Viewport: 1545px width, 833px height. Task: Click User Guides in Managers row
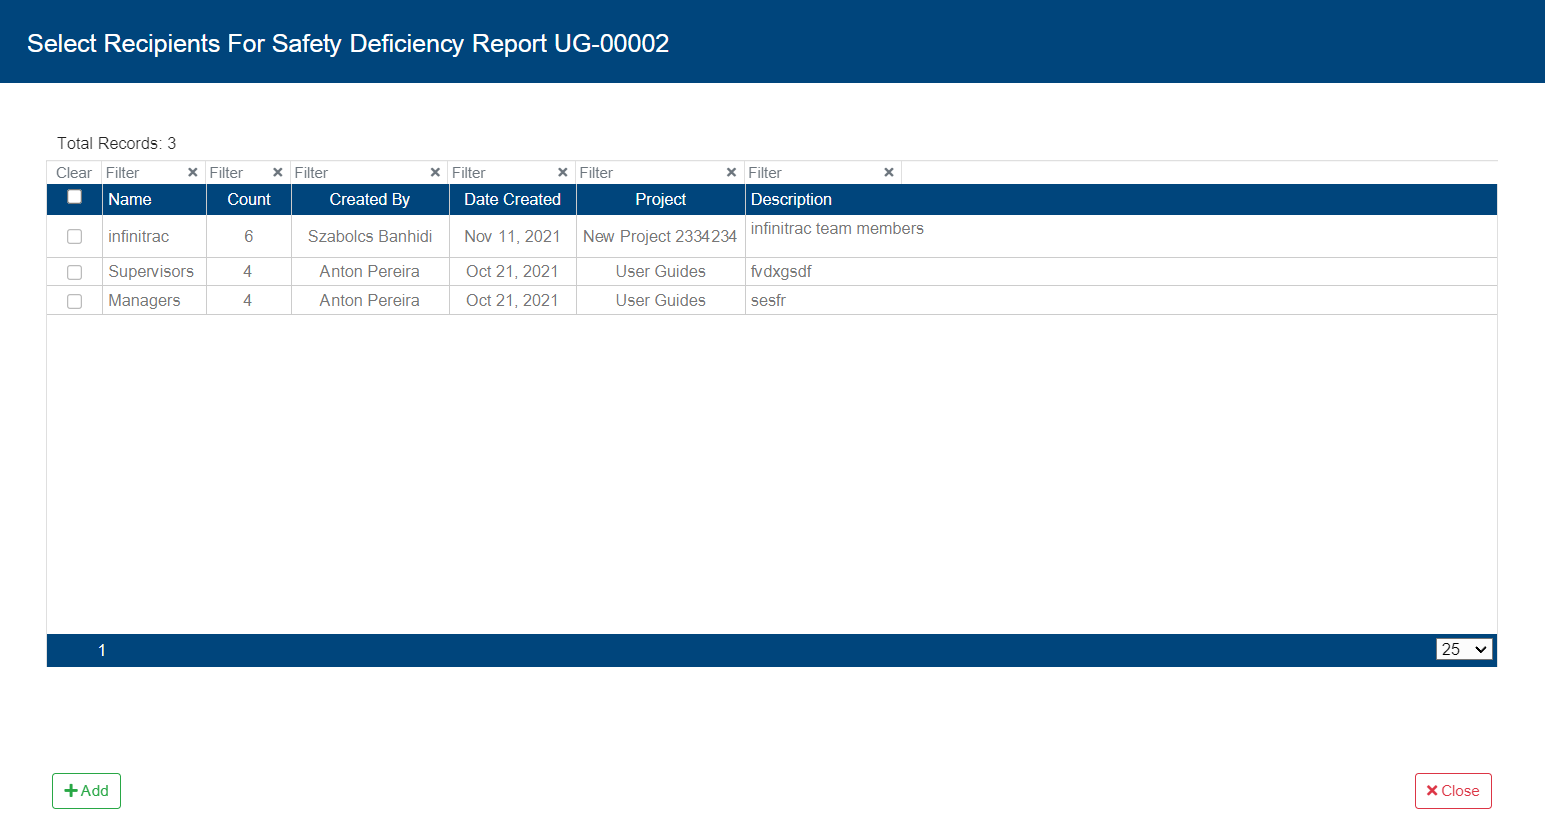click(x=661, y=300)
